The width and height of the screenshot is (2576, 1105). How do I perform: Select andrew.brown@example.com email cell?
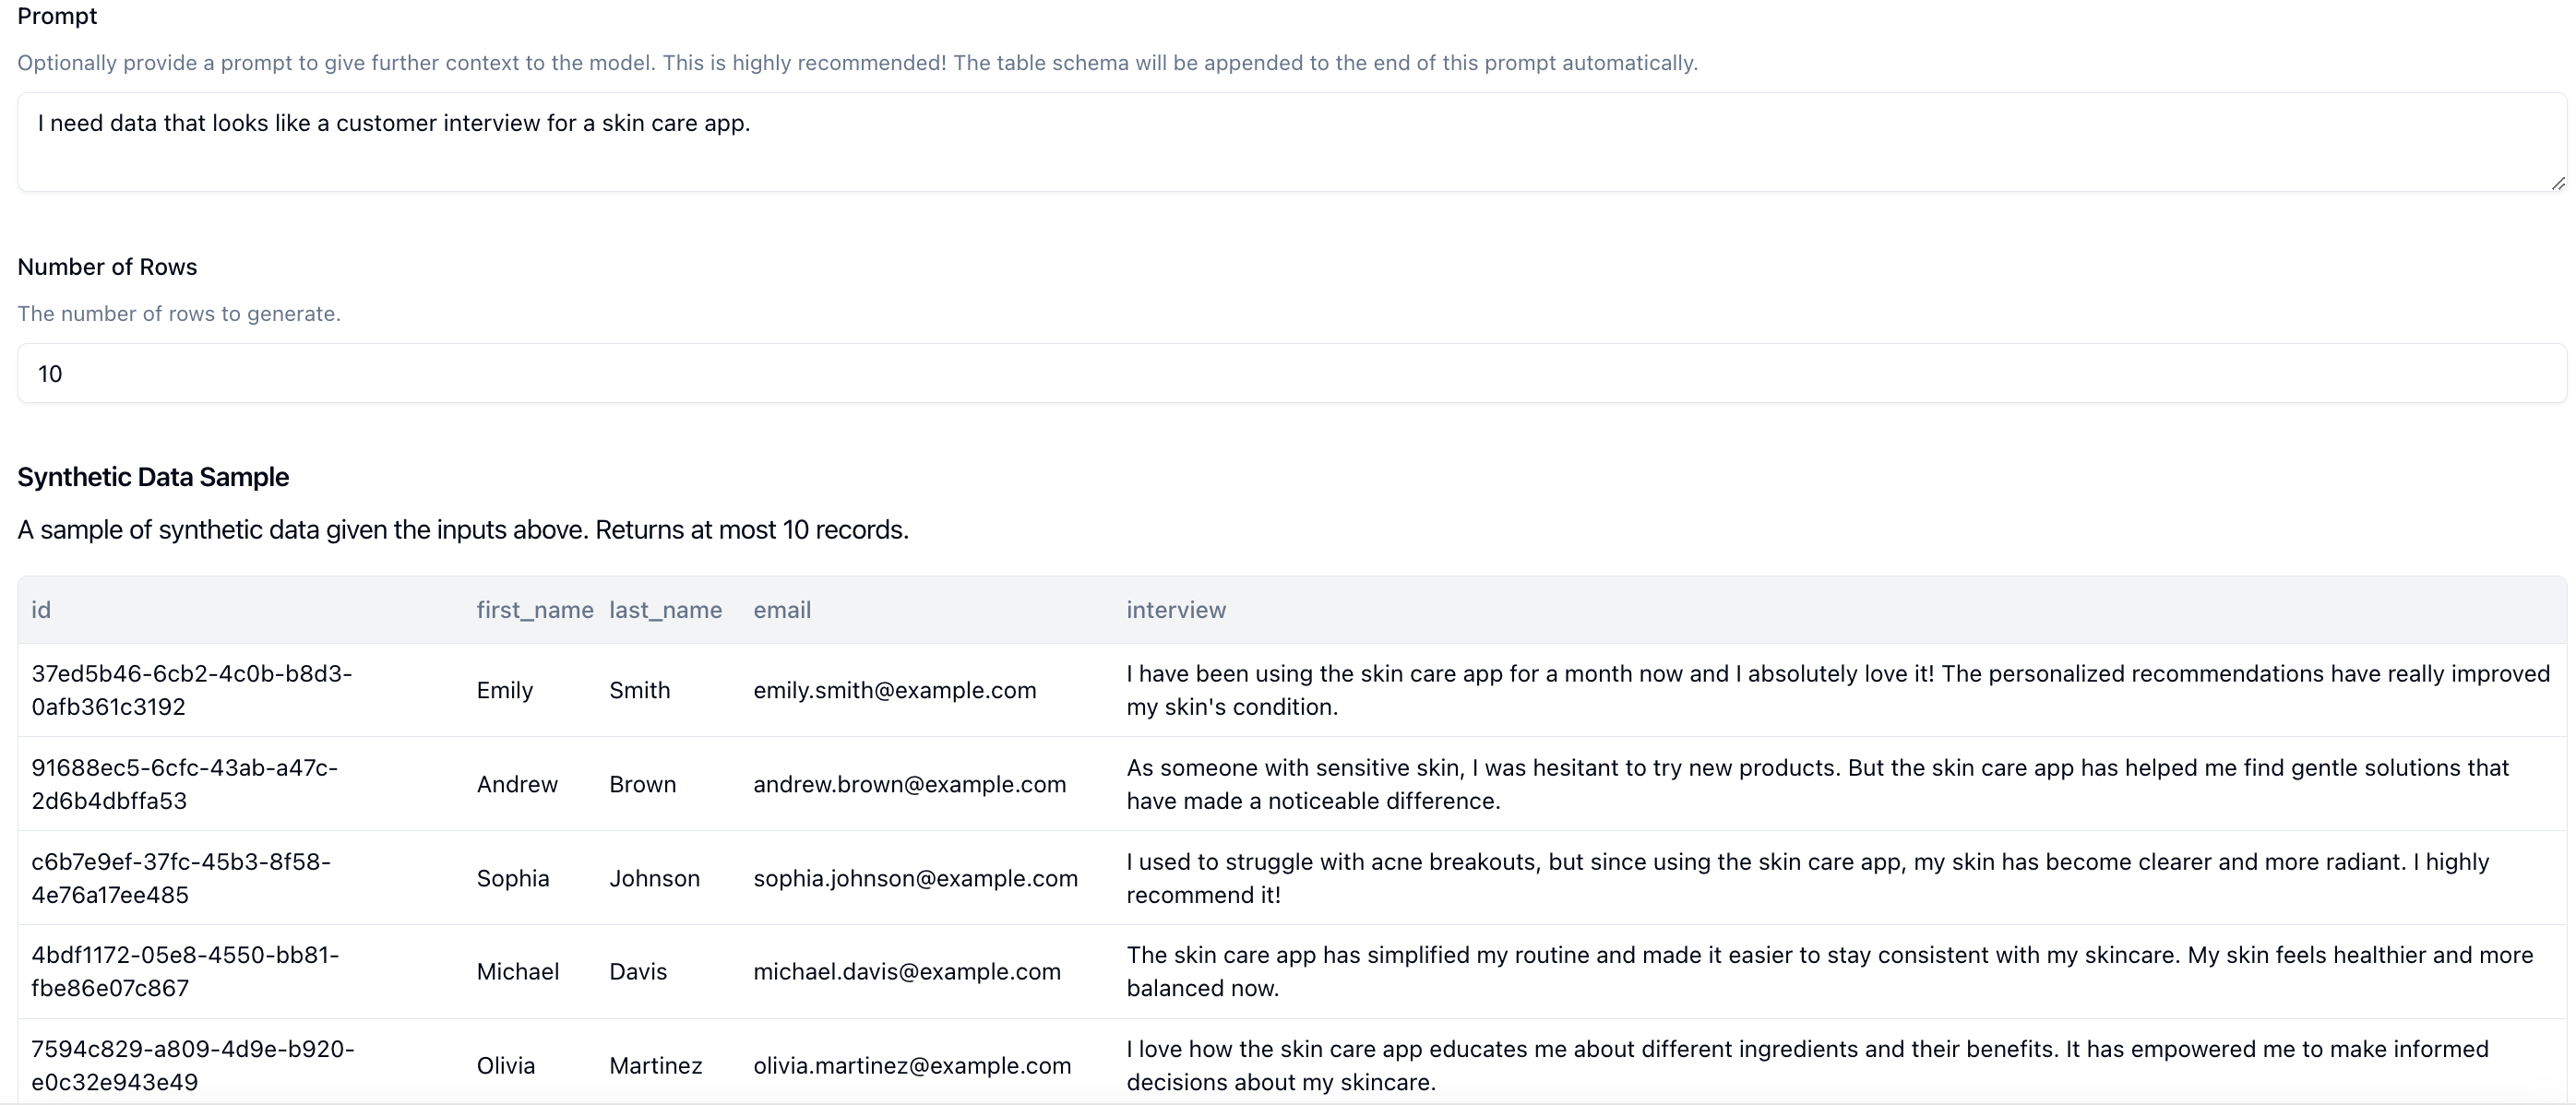(909, 784)
